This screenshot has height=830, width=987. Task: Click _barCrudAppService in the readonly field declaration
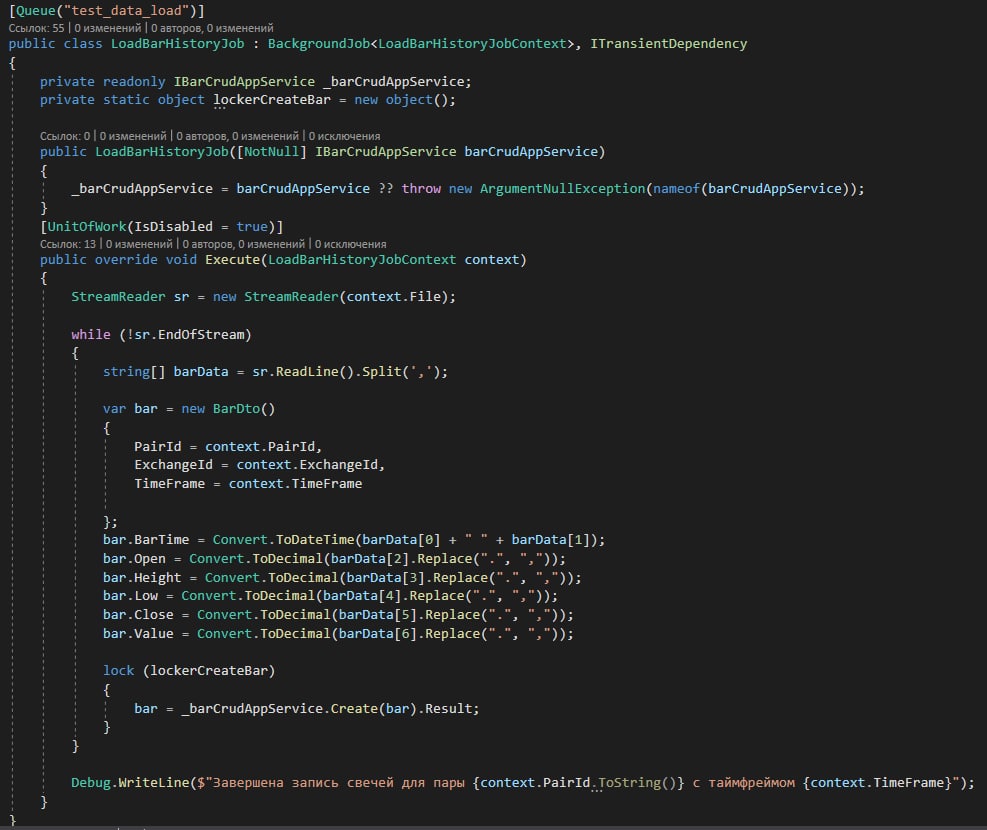click(393, 81)
